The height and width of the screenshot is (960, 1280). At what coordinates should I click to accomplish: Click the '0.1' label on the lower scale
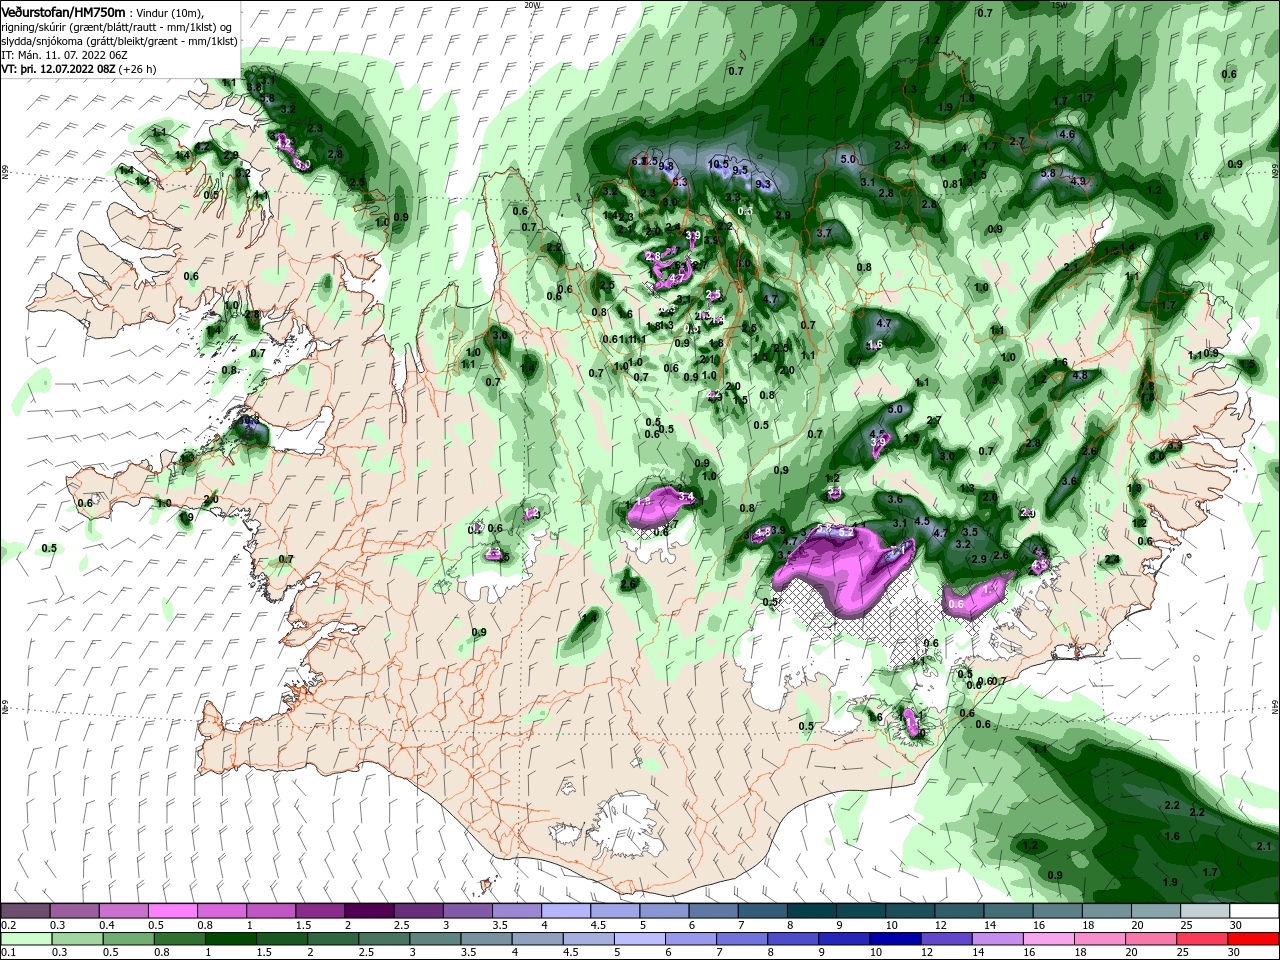tap(8, 953)
